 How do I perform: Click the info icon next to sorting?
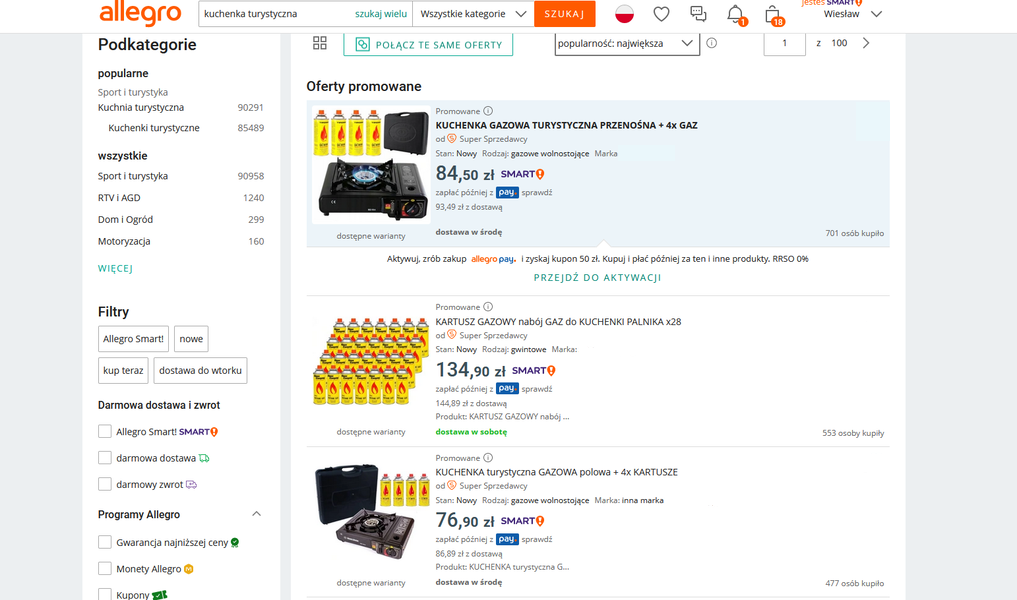click(x=711, y=43)
